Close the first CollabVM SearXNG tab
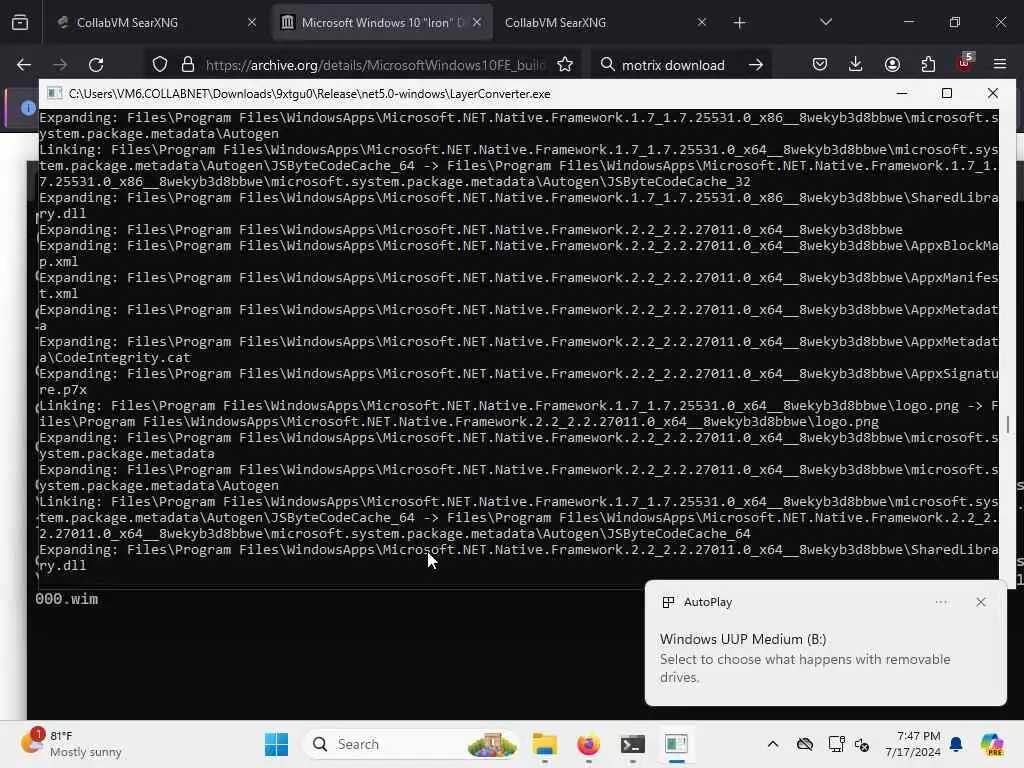The image size is (1024, 768). (252, 22)
